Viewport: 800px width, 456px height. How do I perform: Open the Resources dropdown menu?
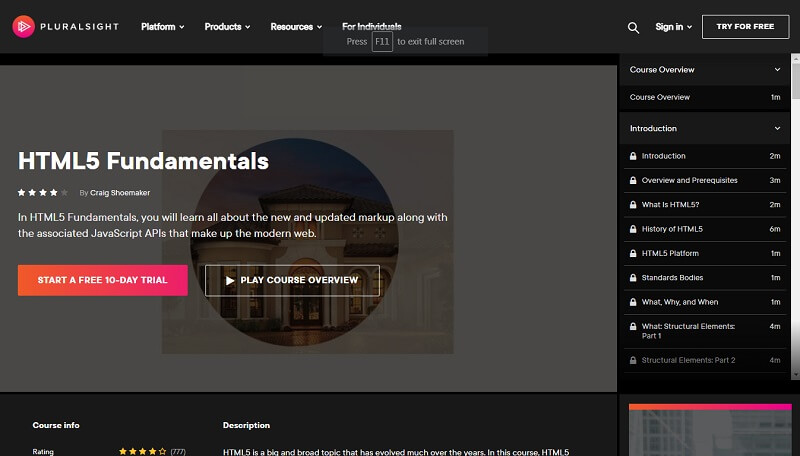point(296,27)
